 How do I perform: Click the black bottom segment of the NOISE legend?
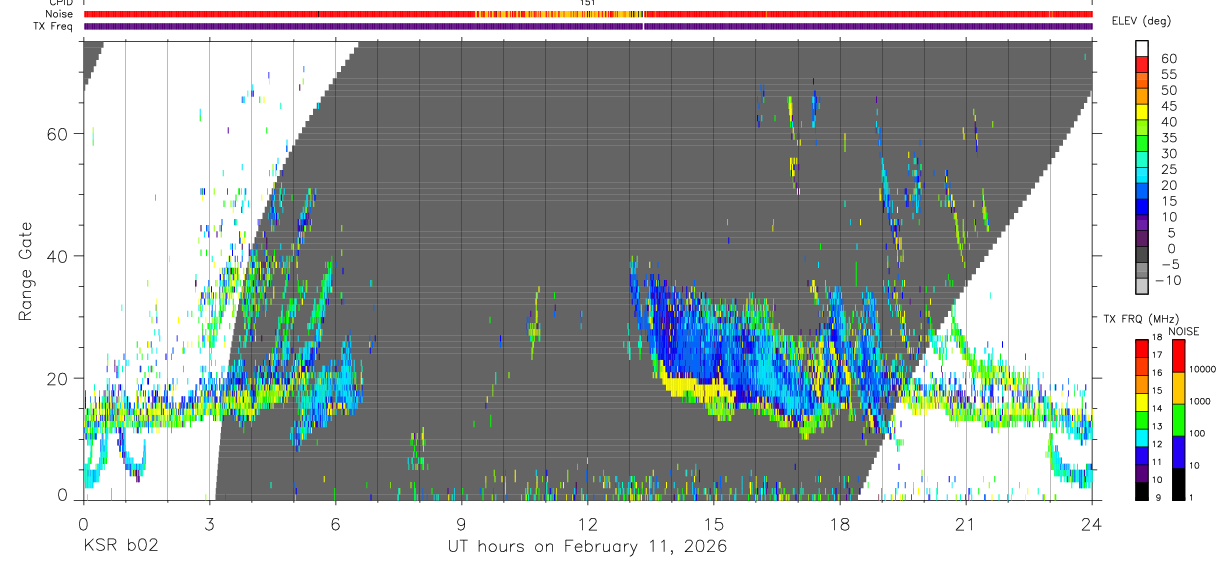point(1179,484)
